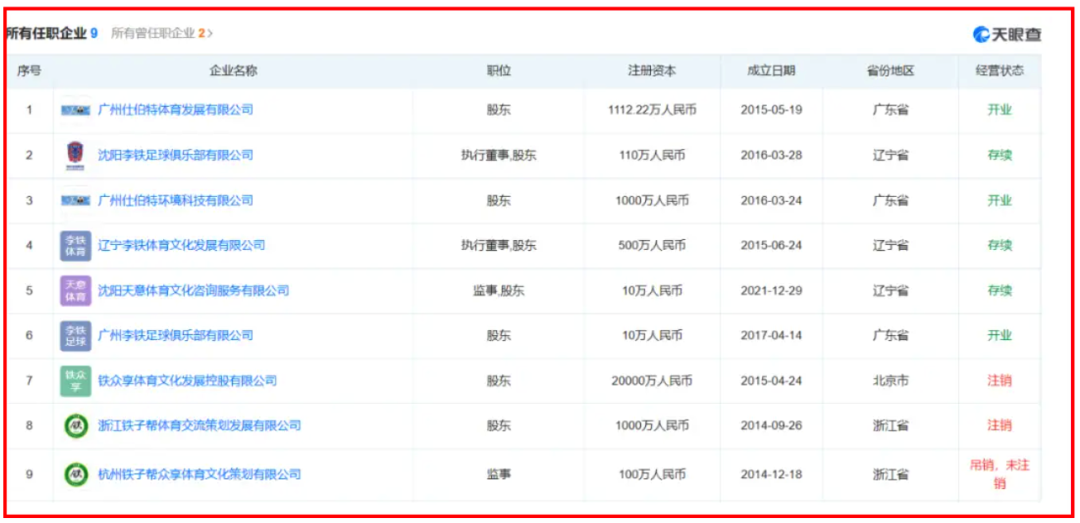Select the date 2021-12-29

click(771, 291)
